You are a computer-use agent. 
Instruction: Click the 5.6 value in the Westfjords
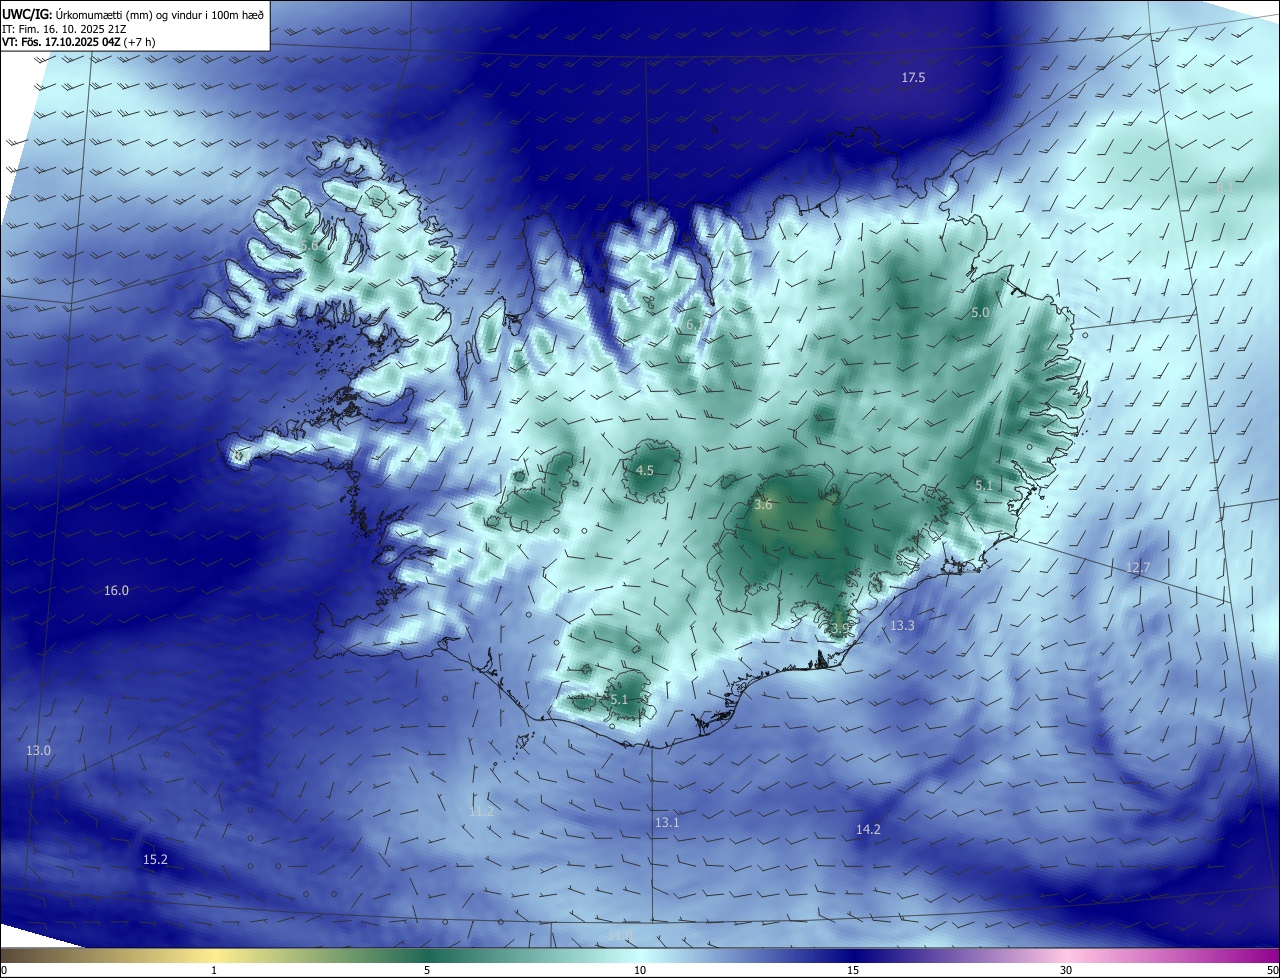[309, 245]
